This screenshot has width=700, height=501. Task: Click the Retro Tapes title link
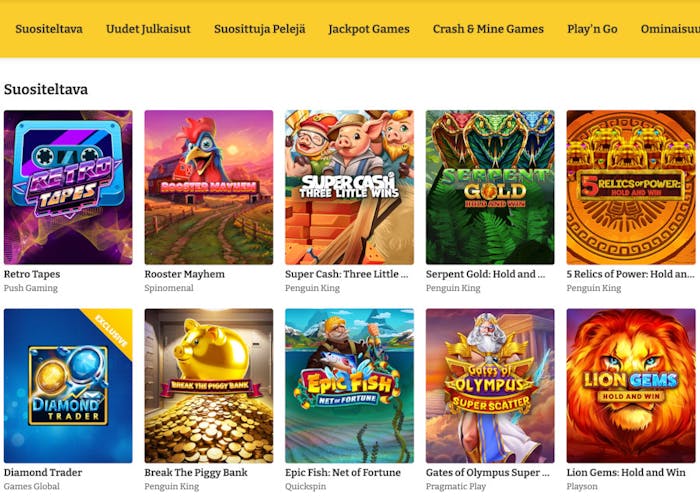[32, 274]
